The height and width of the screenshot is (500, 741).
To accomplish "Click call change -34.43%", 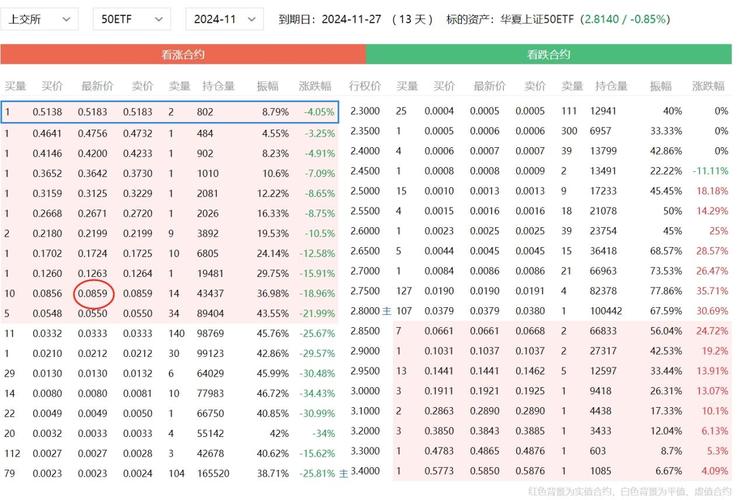I will (317, 394).
